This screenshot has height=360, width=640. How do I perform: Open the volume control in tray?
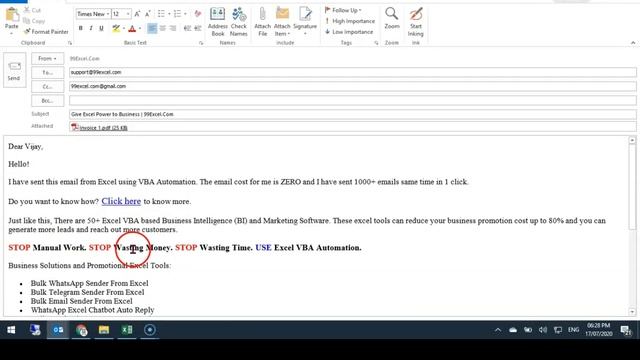[x=542, y=330]
